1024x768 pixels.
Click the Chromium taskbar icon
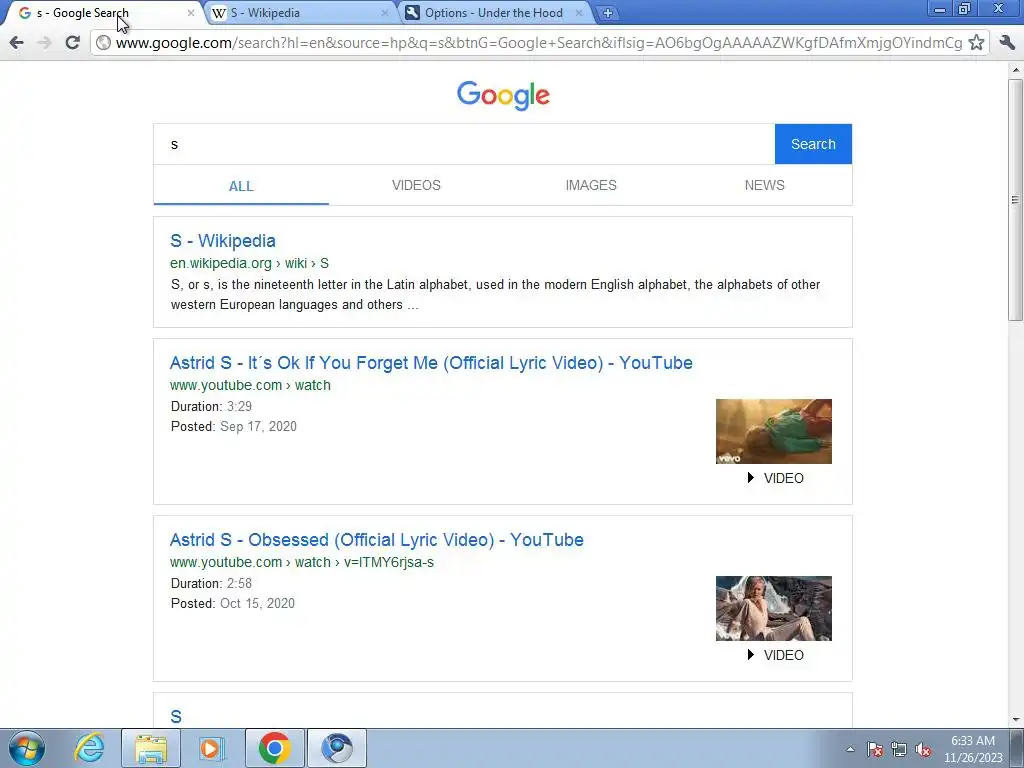click(x=337, y=748)
